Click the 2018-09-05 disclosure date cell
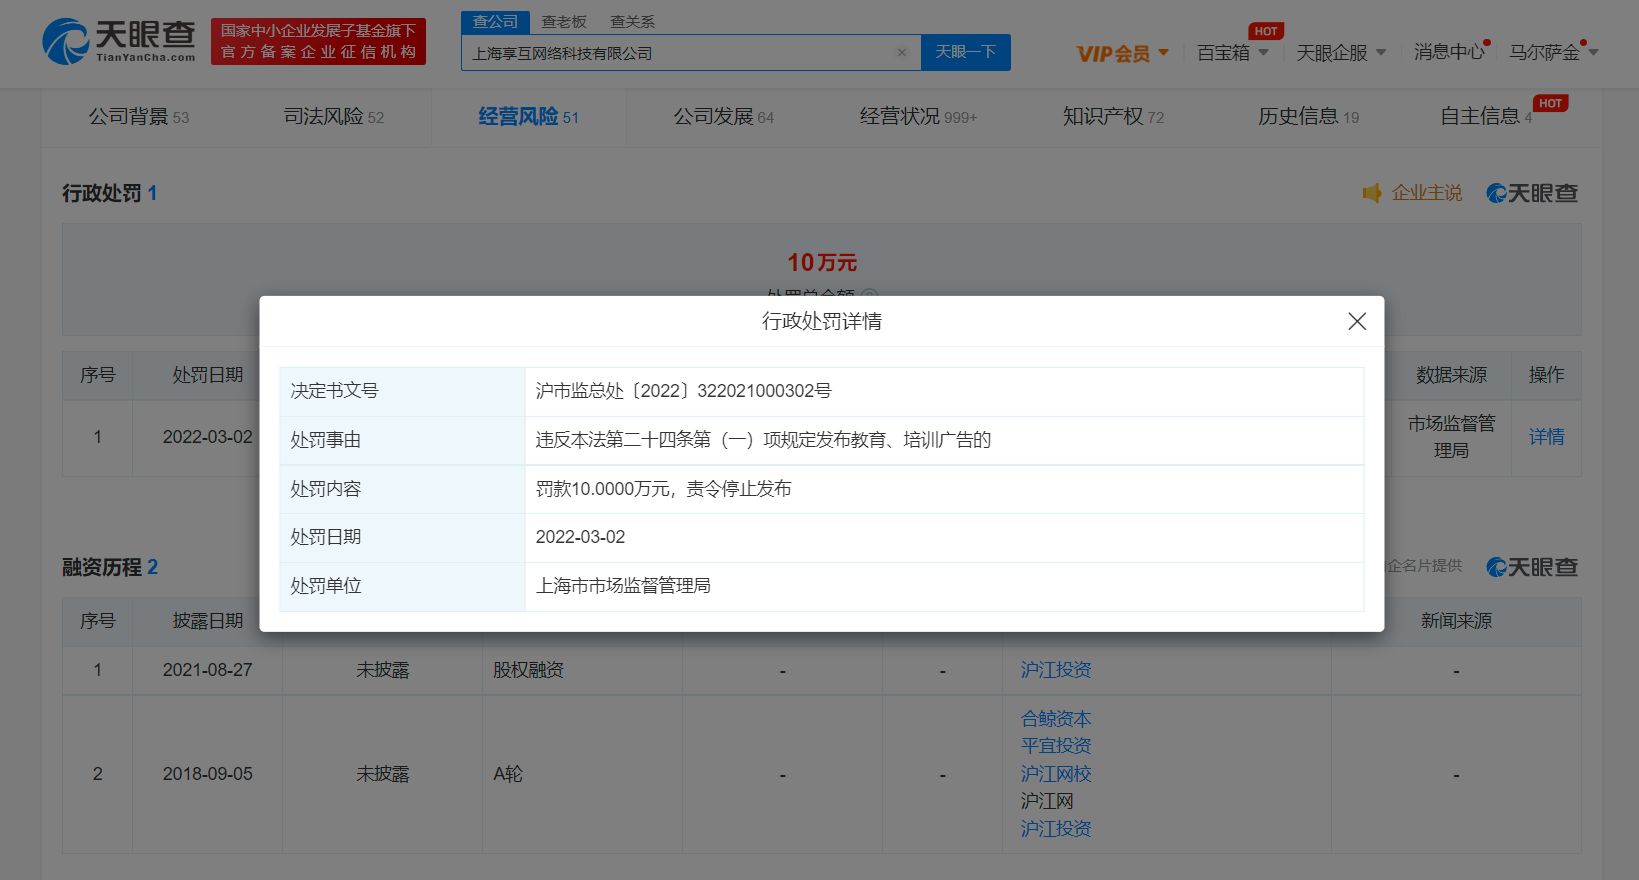This screenshot has height=880, width=1639. click(x=208, y=774)
